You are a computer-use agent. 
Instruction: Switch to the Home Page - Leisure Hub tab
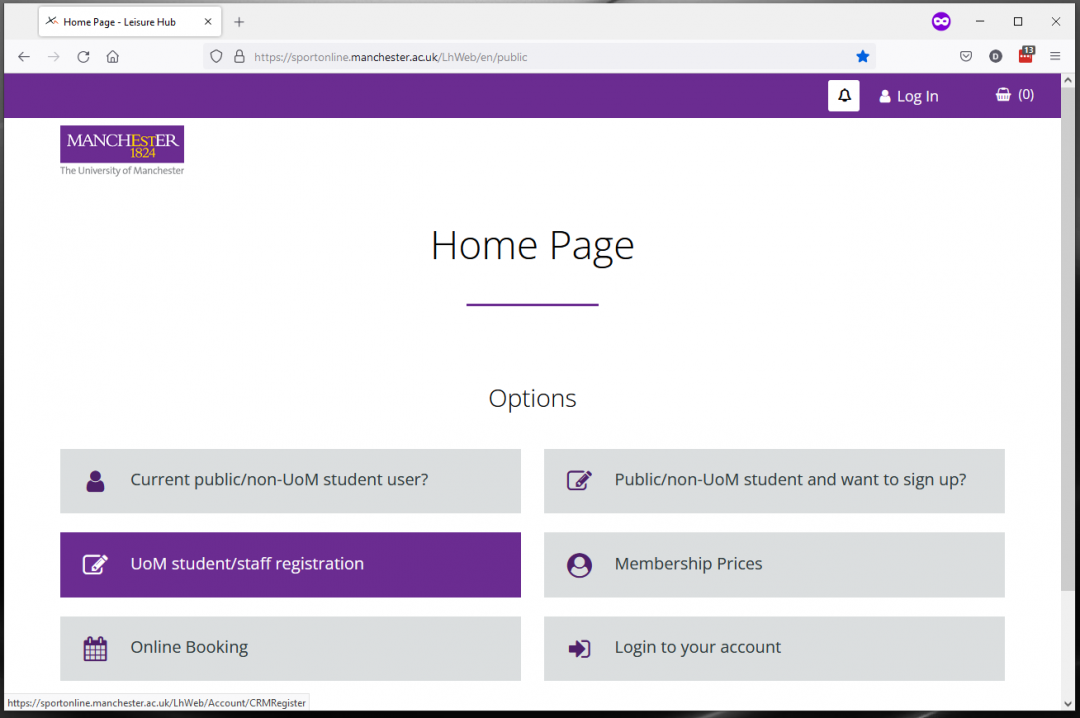[x=120, y=21]
